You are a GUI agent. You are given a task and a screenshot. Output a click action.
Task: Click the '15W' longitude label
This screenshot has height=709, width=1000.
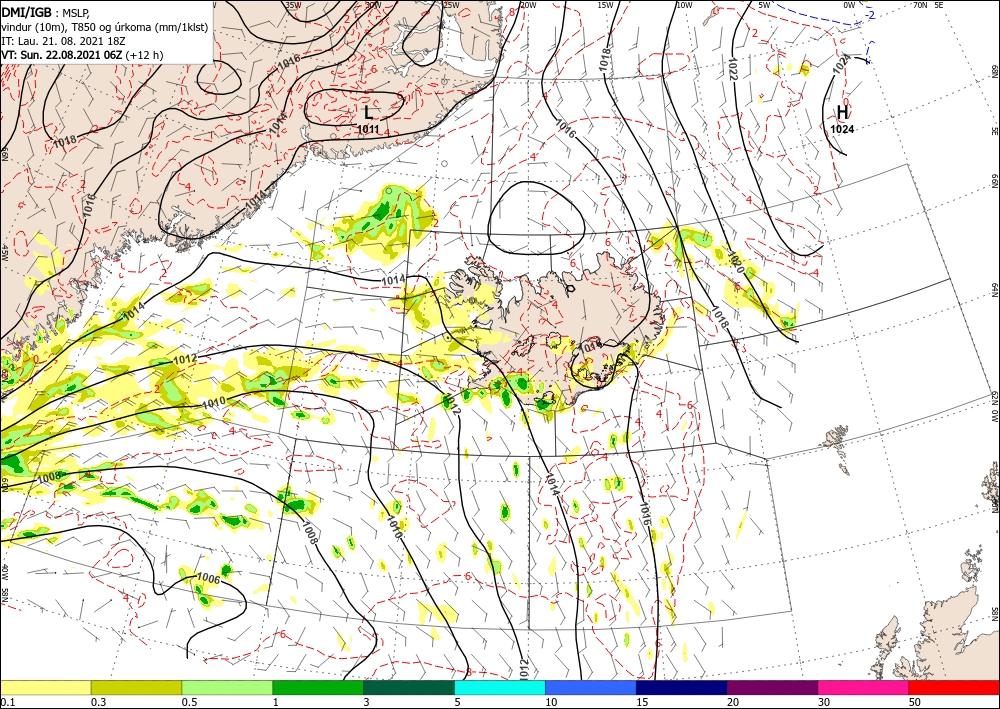[606, 5]
